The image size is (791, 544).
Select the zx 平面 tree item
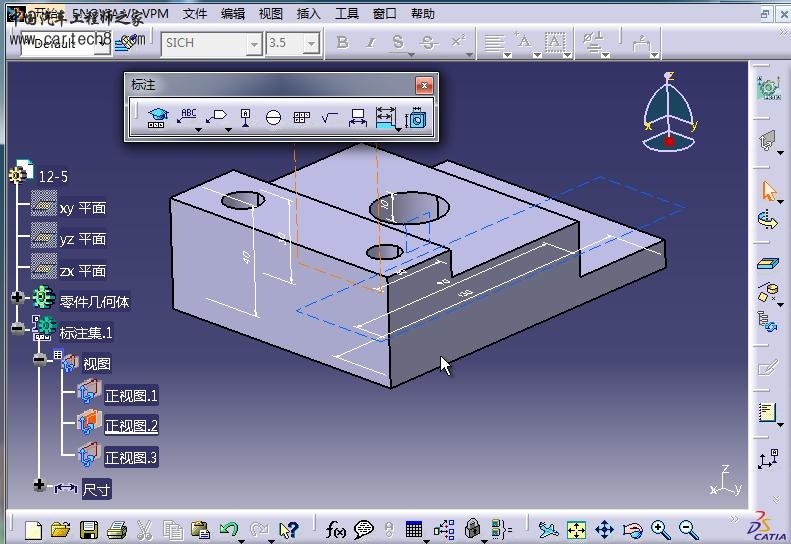coord(83,271)
